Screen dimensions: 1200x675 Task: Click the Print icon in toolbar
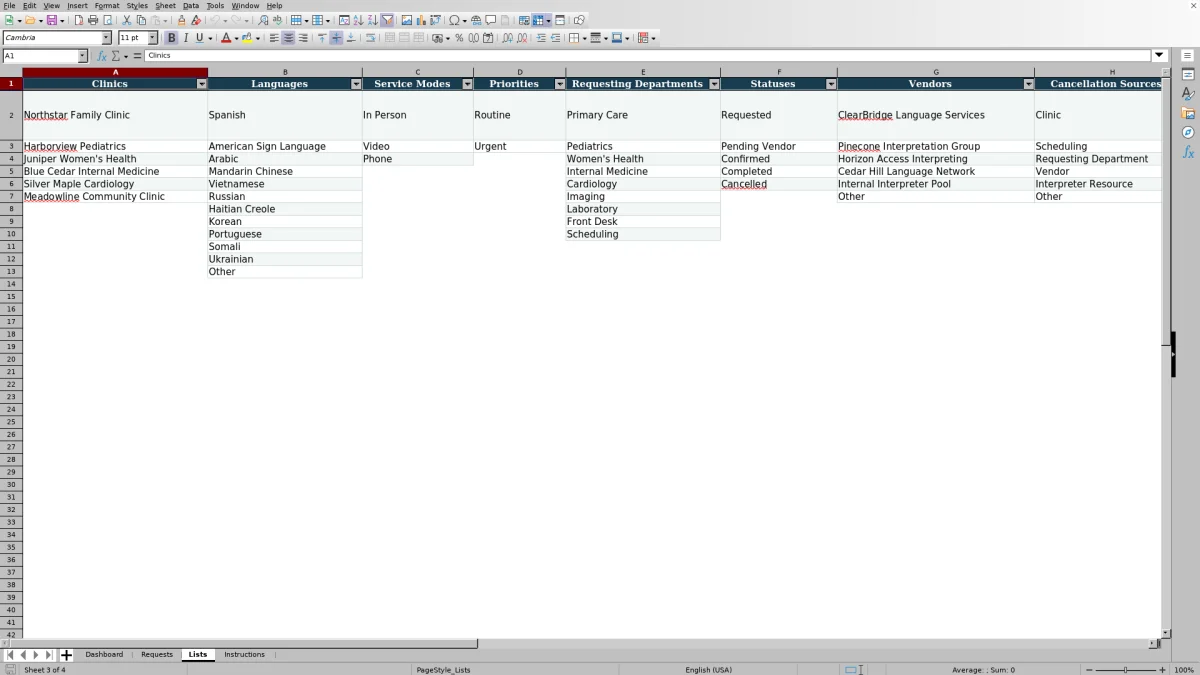coord(93,20)
